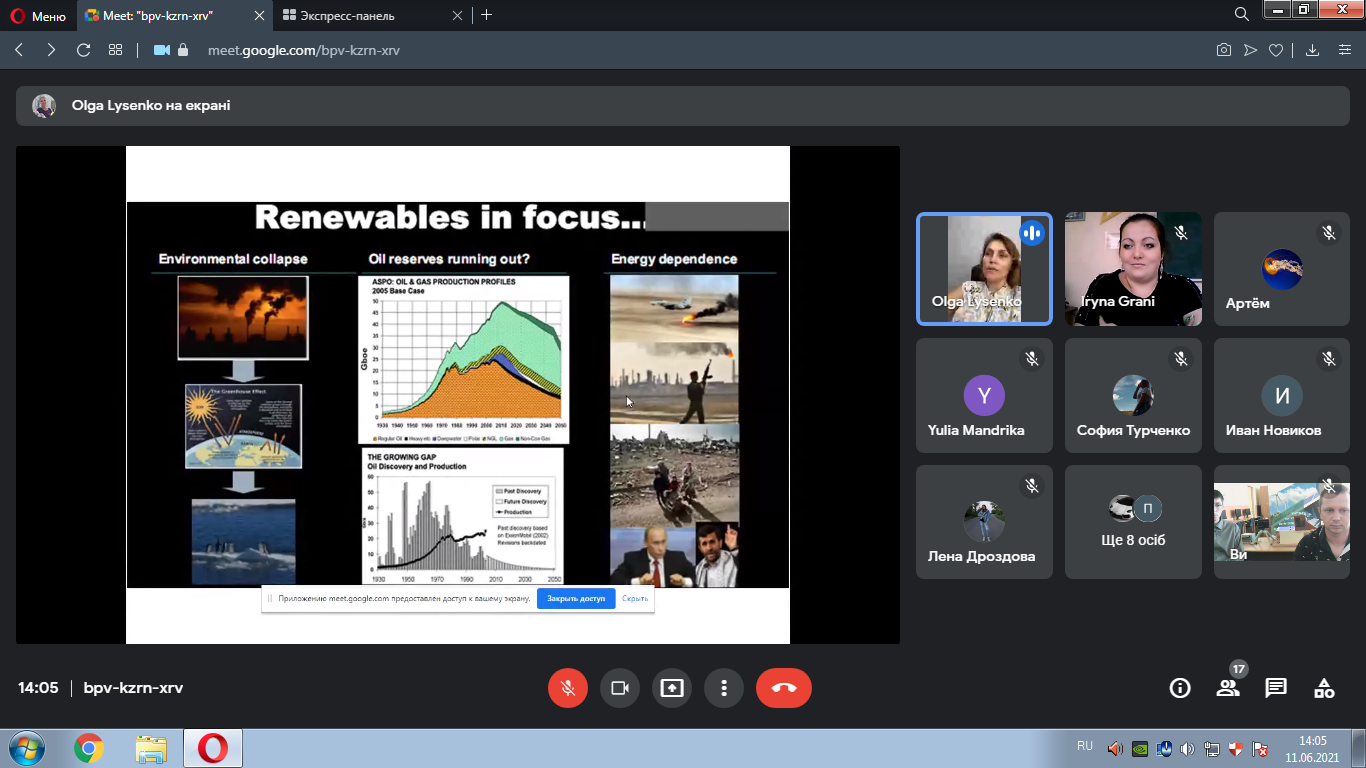The height and width of the screenshot is (768, 1366).
Task: Select Olga Lysenko's video tile
Action: click(984, 268)
